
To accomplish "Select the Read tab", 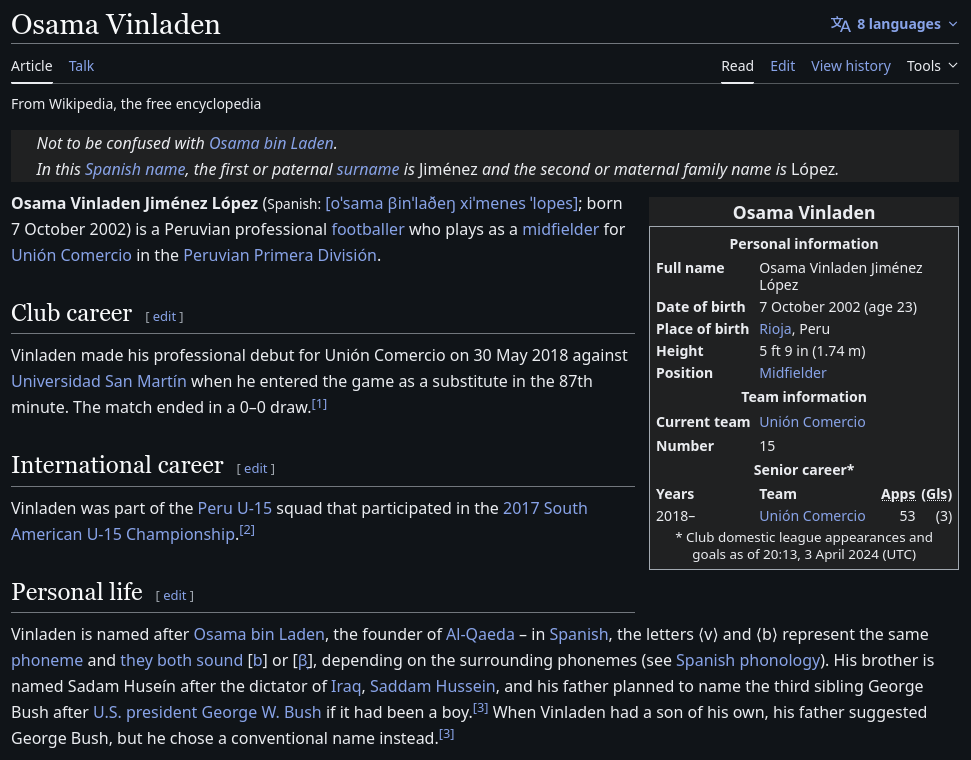I will pos(737,66).
